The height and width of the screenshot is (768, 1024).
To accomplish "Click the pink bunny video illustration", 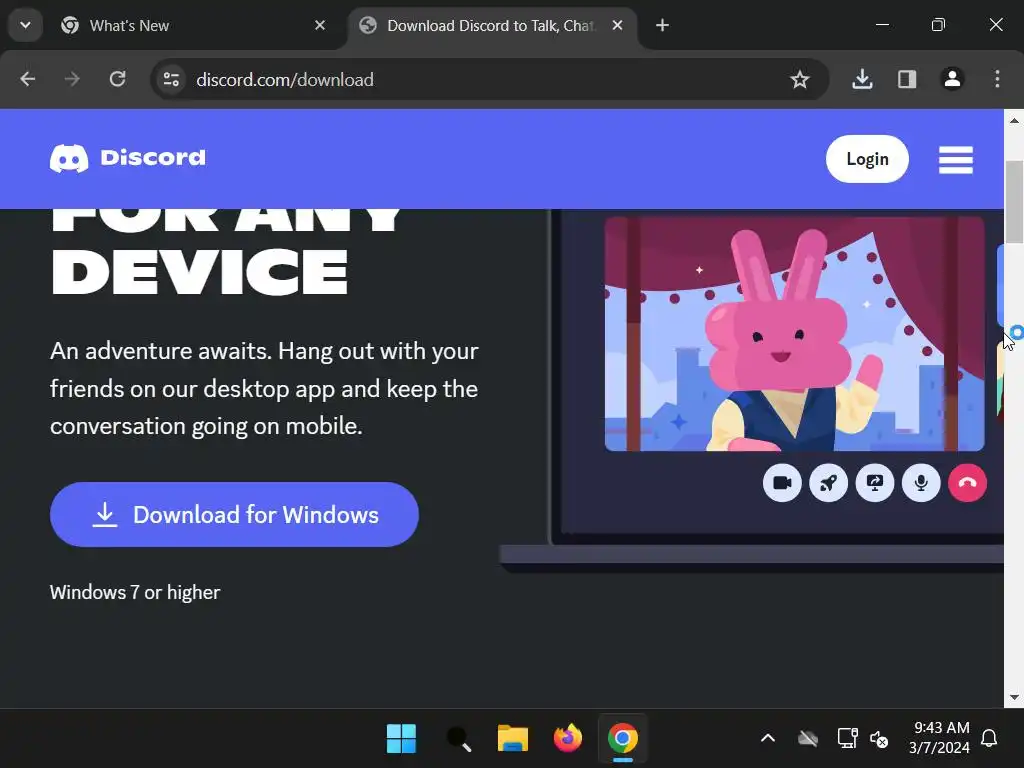I will (x=794, y=334).
